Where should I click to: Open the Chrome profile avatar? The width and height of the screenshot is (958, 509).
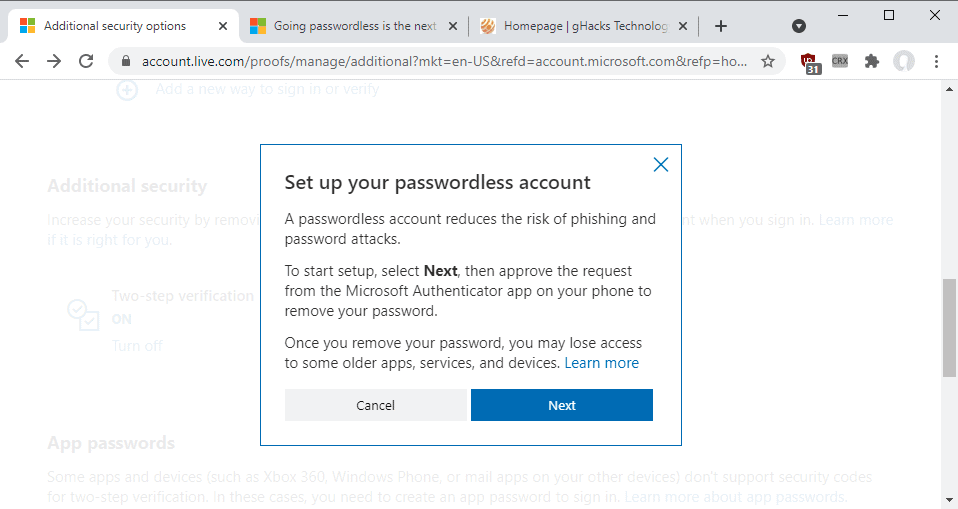pos(904,62)
